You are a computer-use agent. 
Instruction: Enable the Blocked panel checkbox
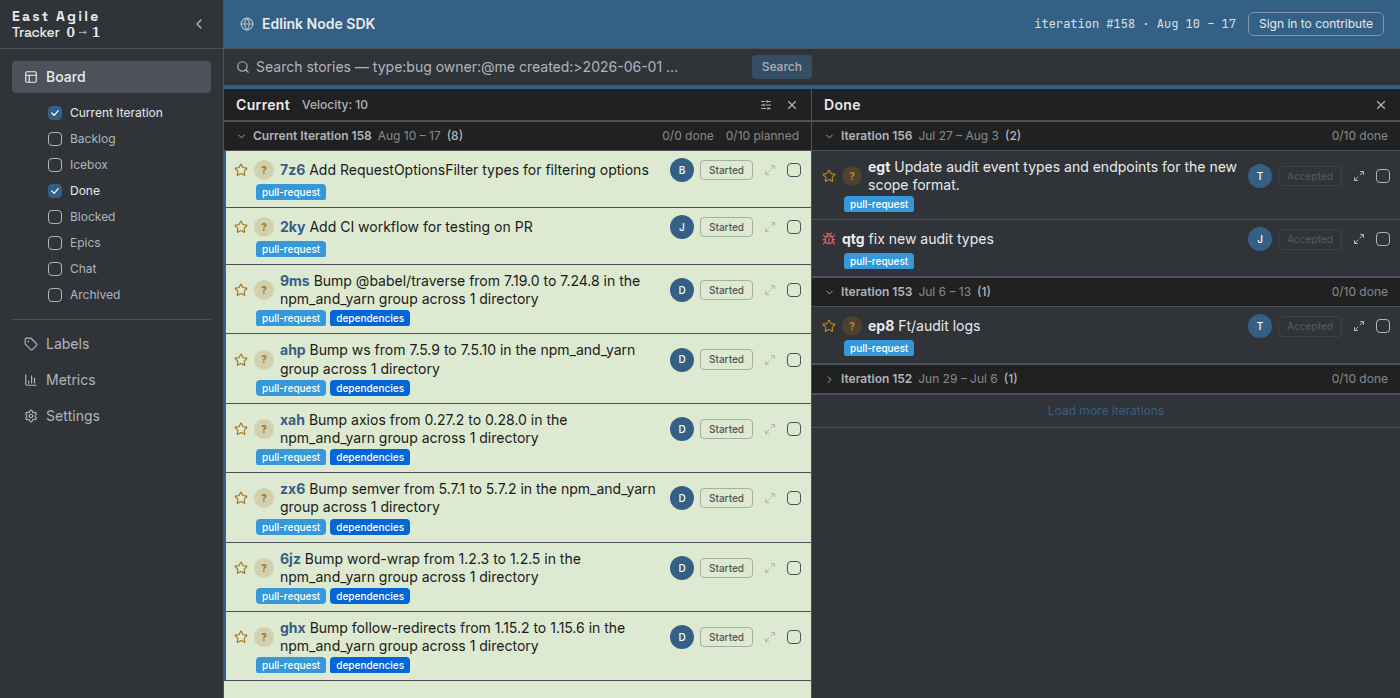click(x=55, y=217)
